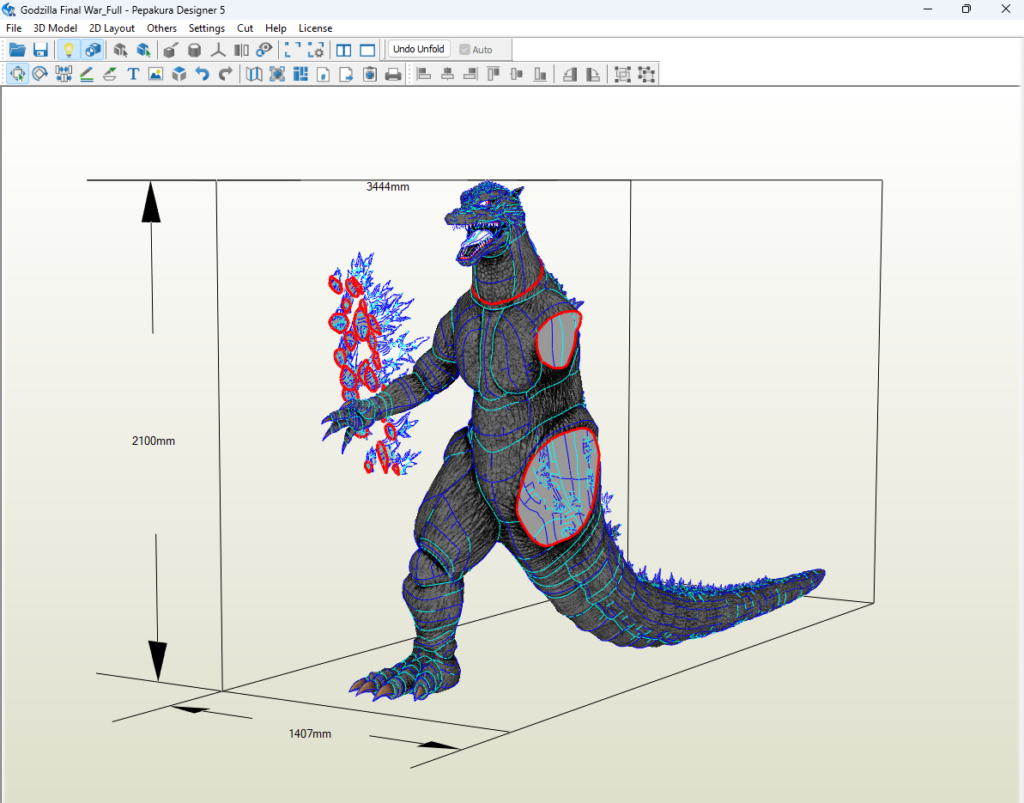
Task: Save the project with the floppy disk icon
Action: tap(41, 50)
